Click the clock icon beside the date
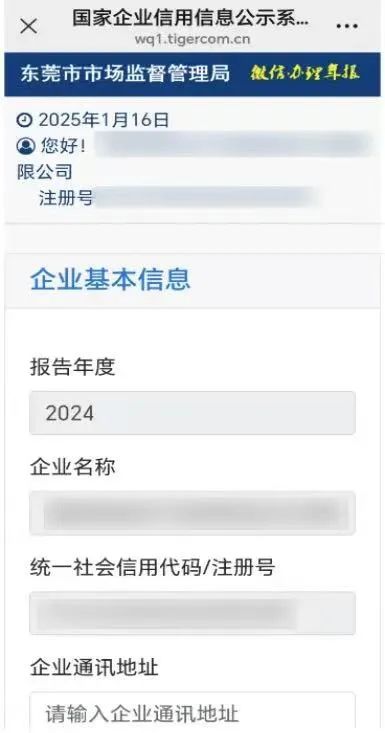The image size is (385, 733). click(x=24, y=121)
